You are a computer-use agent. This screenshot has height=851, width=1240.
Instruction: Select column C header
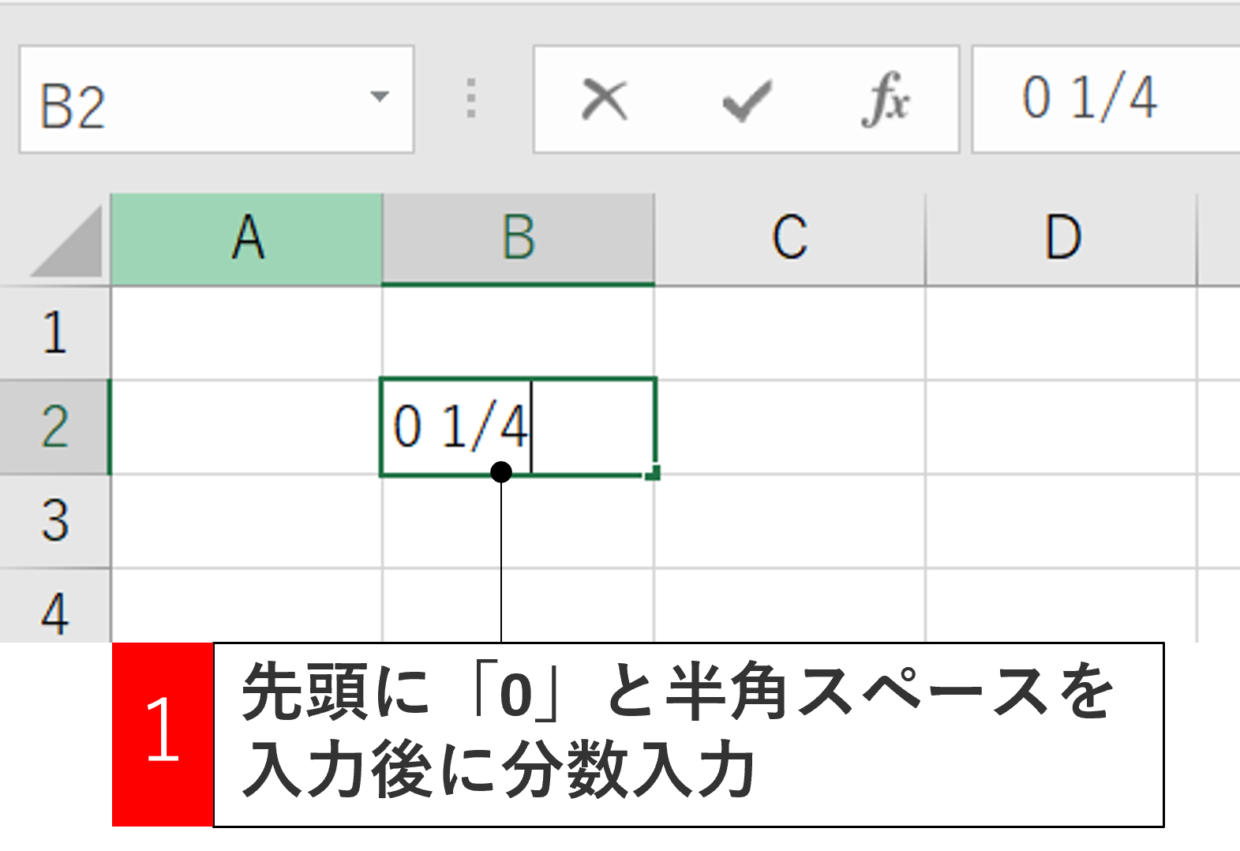[790, 239]
